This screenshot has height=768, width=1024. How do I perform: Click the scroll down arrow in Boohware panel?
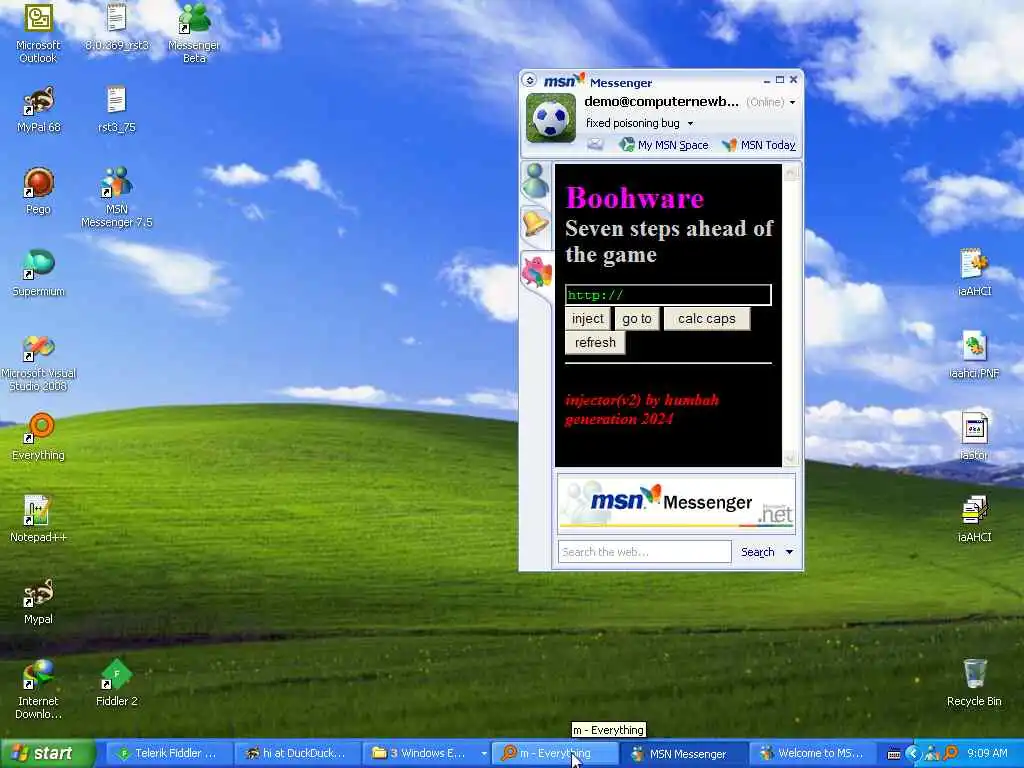click(790, 458)
